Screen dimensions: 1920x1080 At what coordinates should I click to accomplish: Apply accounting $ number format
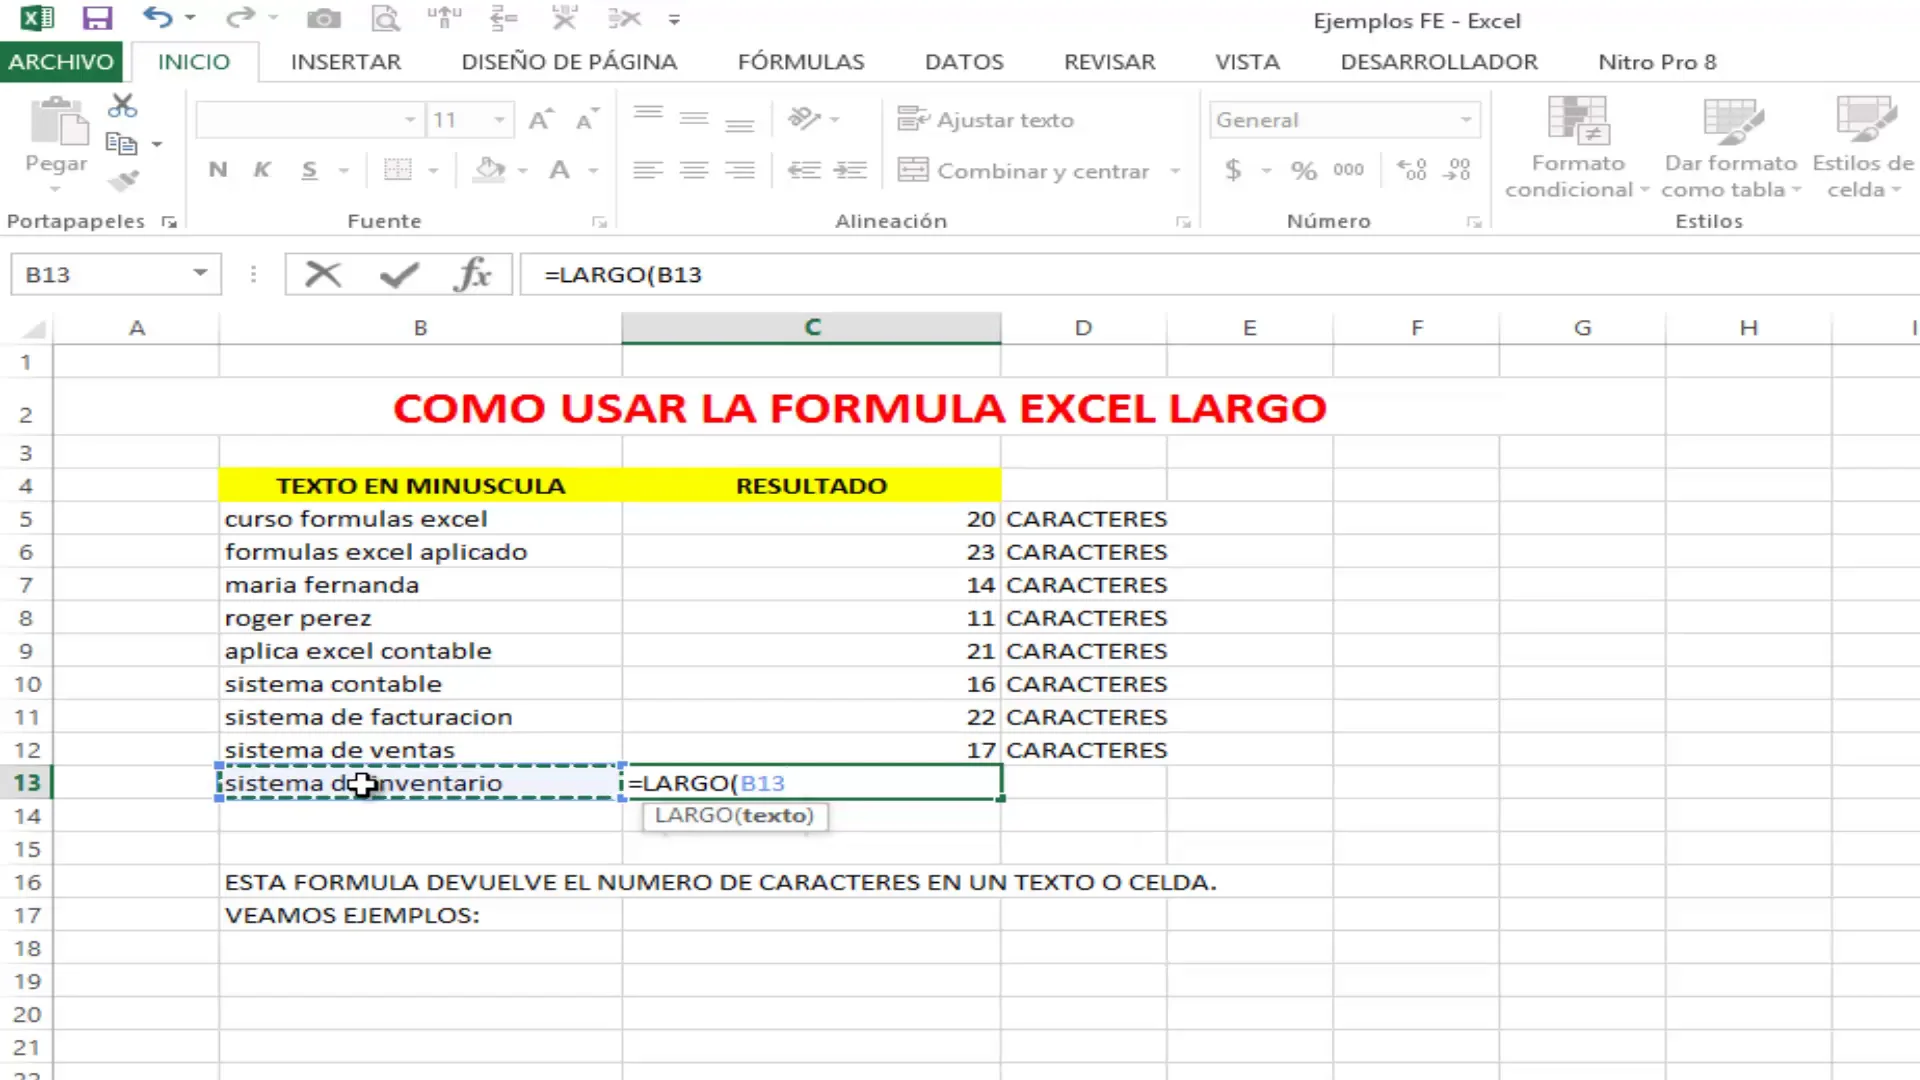tap(1233, 170)
